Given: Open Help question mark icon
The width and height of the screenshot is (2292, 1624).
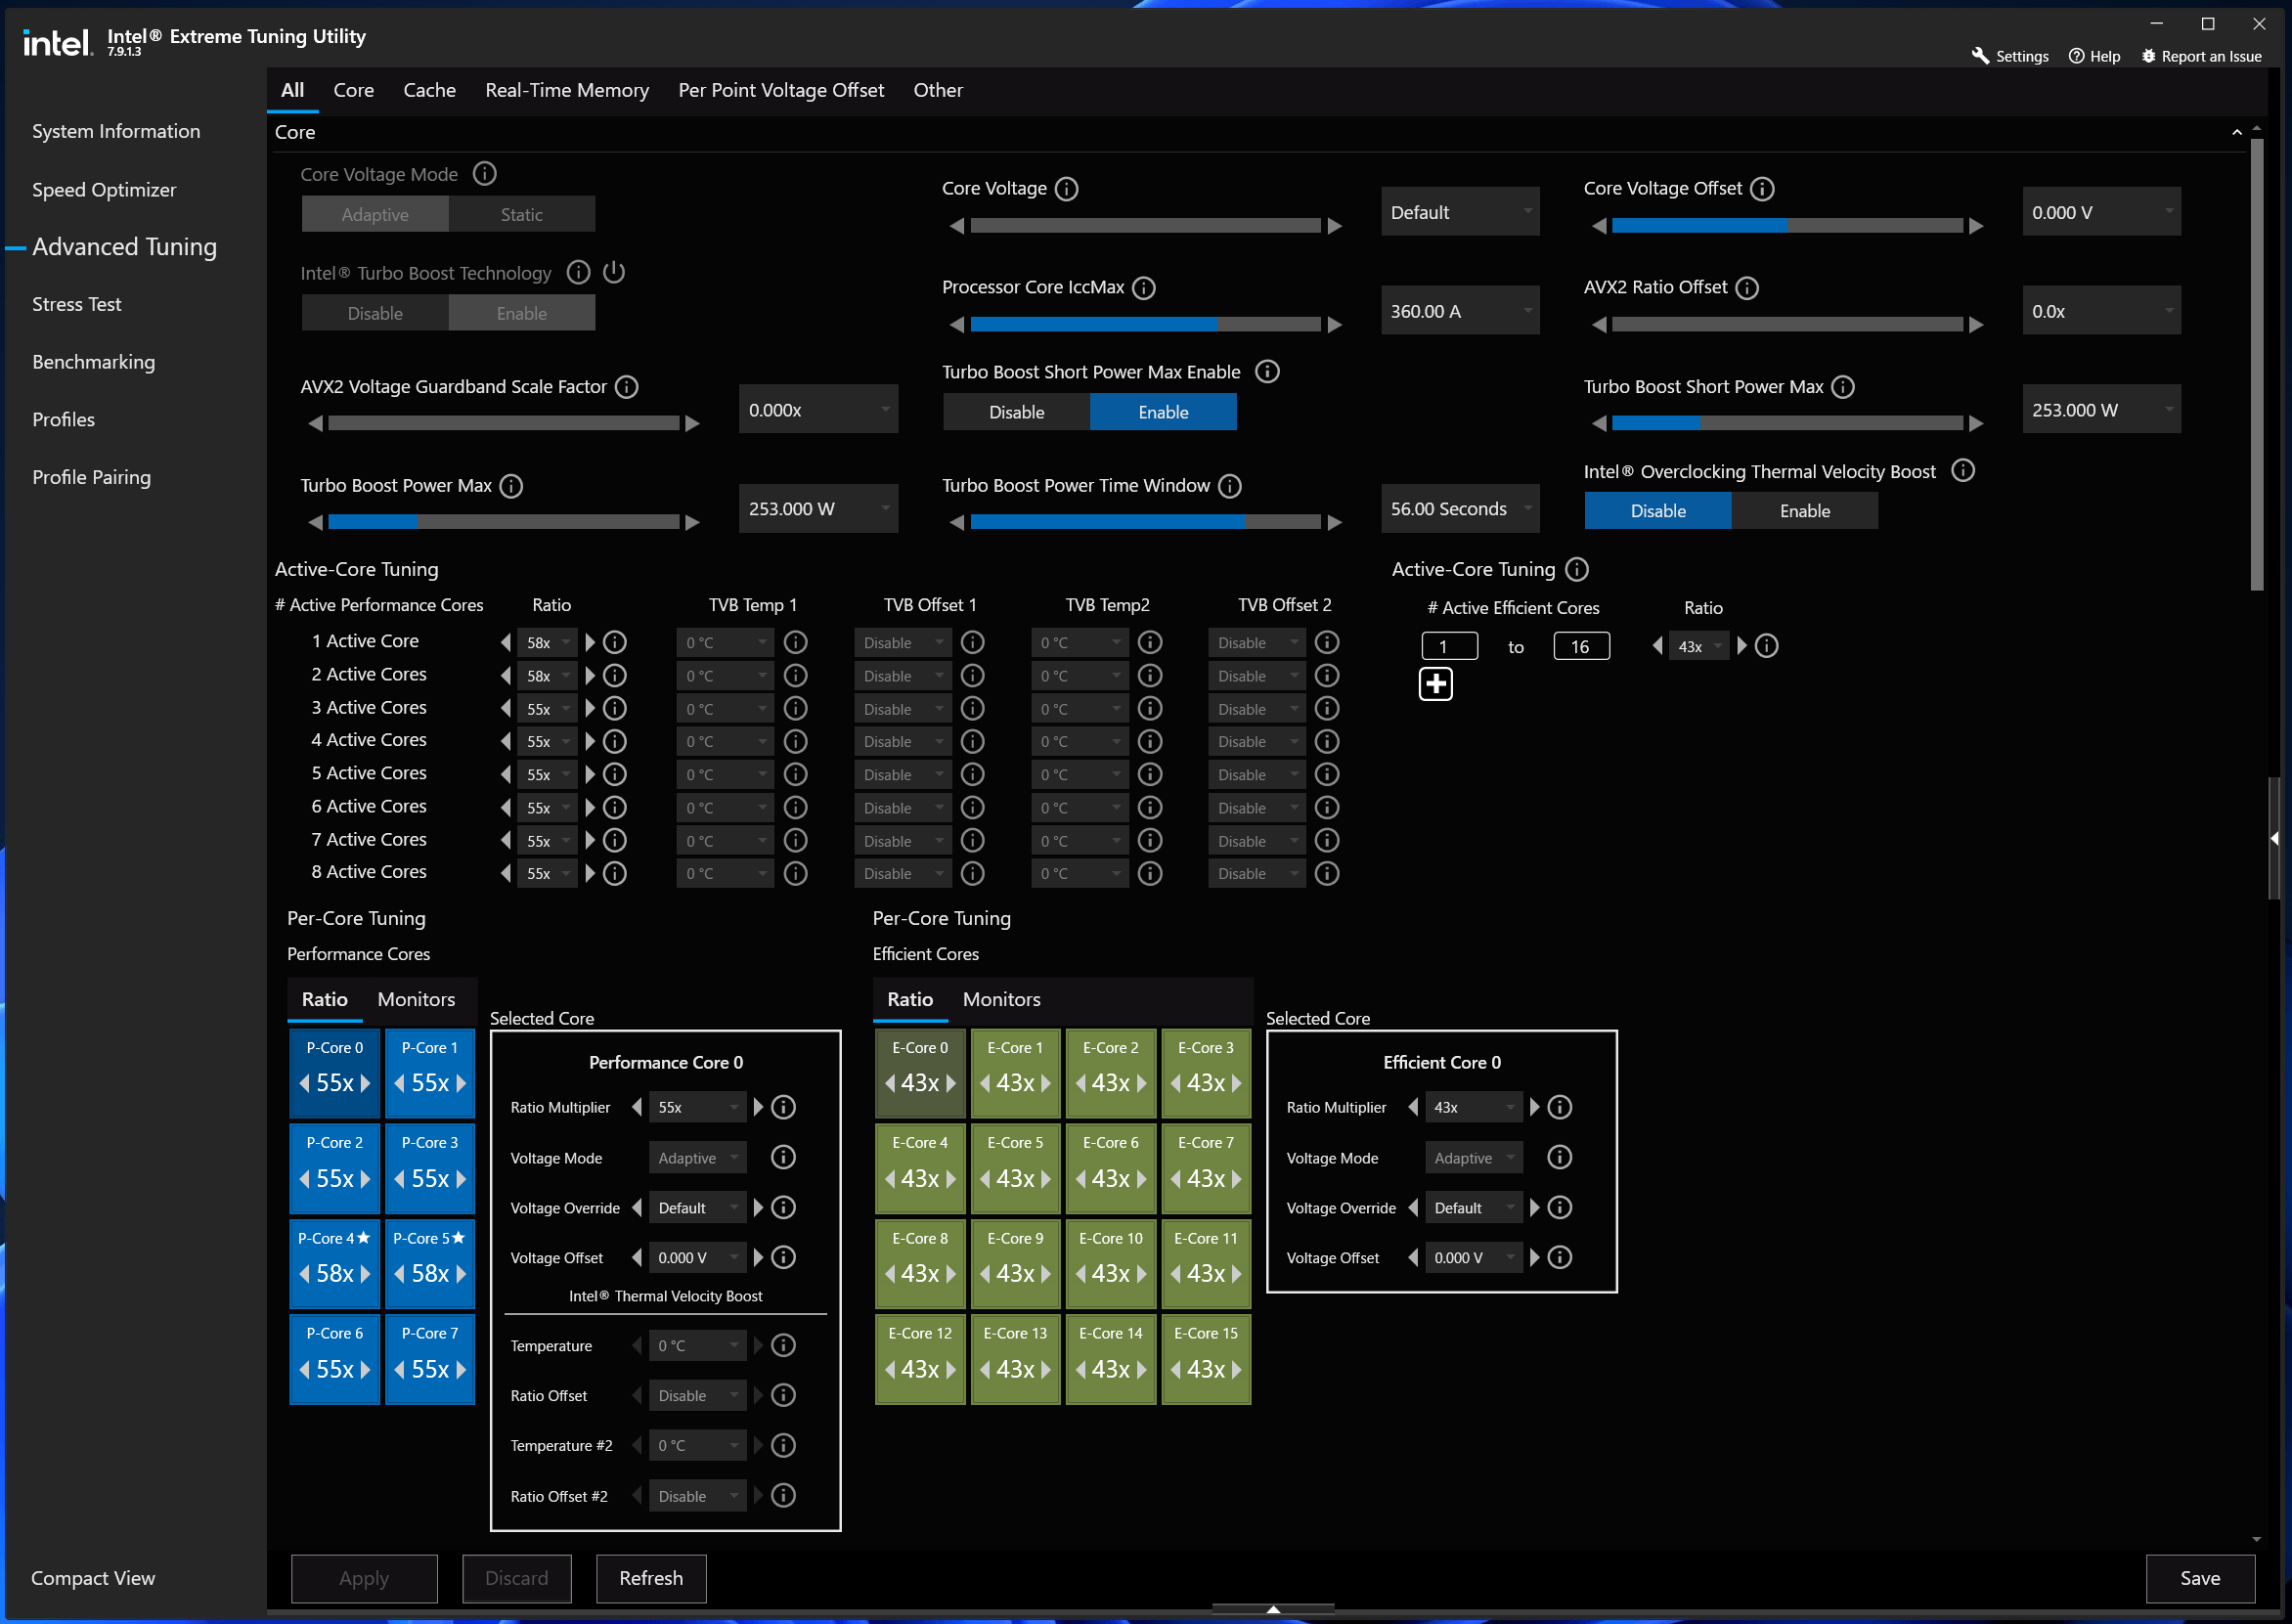Looking at the screenshot, I should [x=2077, y=56].
